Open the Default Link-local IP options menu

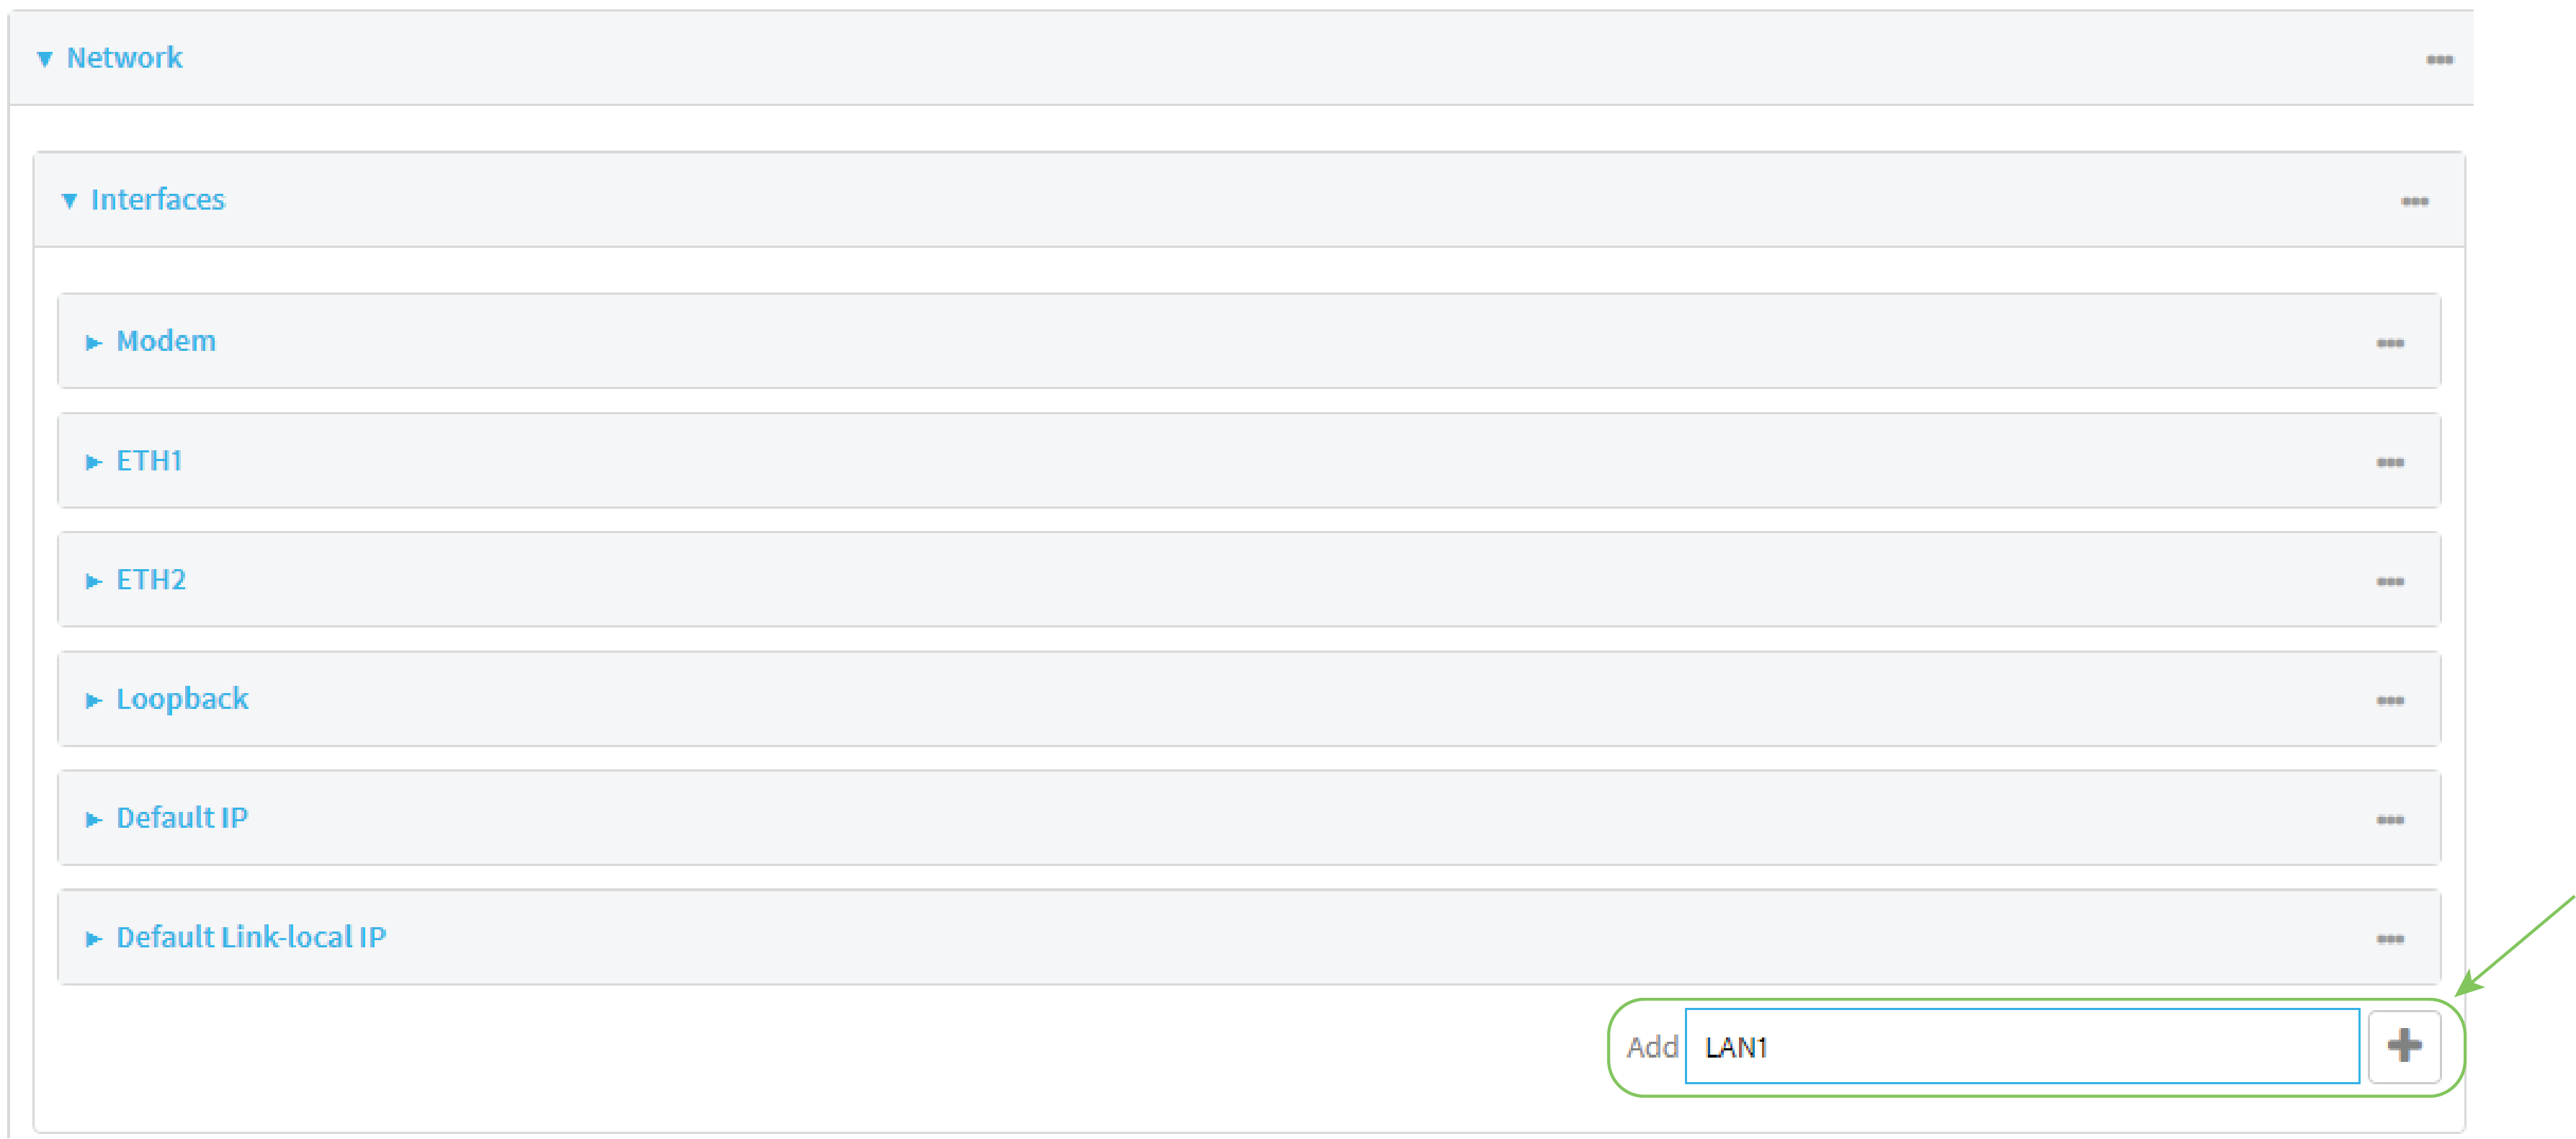click(2391, 937)
